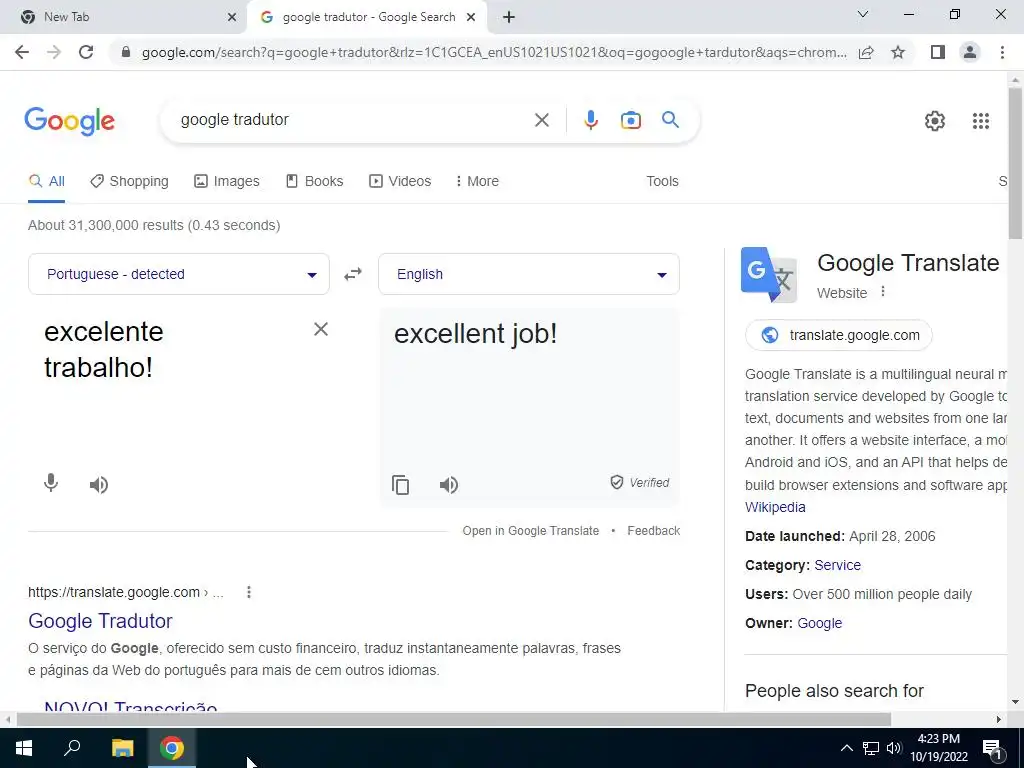Visit translate.google.com button
This screenshot has width=1024, height=768.
tap(839, 335)
